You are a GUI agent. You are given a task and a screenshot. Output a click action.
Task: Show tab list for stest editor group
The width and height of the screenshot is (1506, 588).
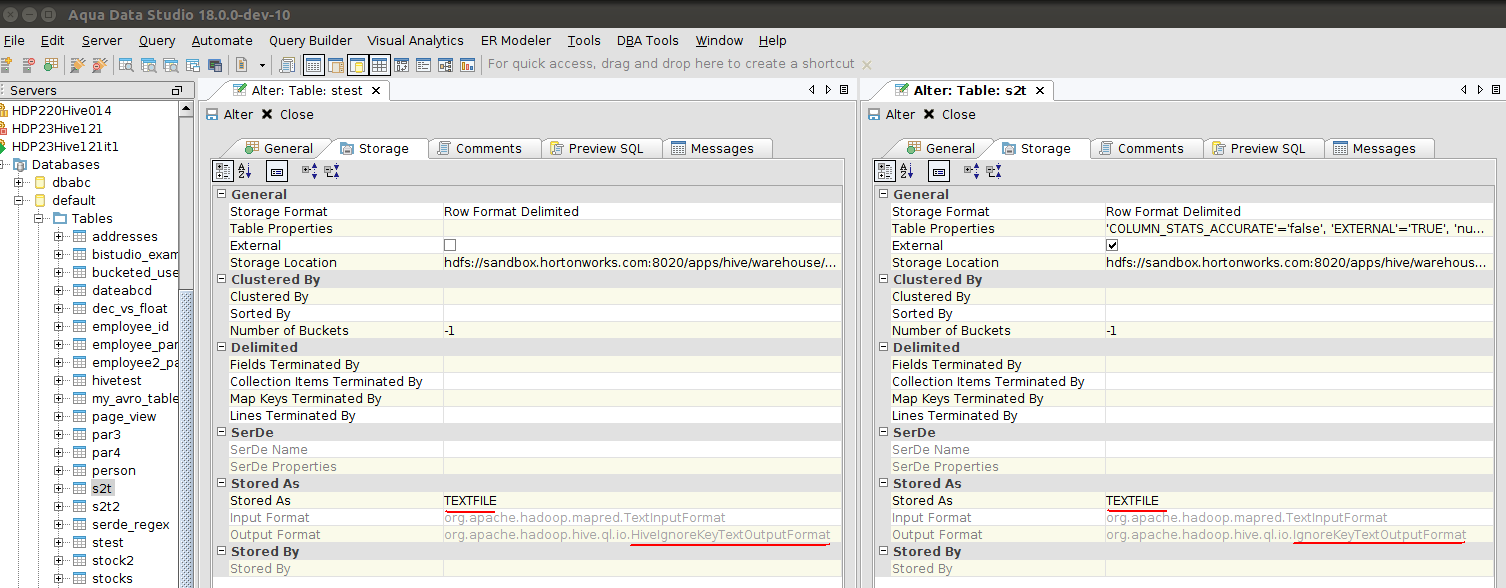[844, 90]
